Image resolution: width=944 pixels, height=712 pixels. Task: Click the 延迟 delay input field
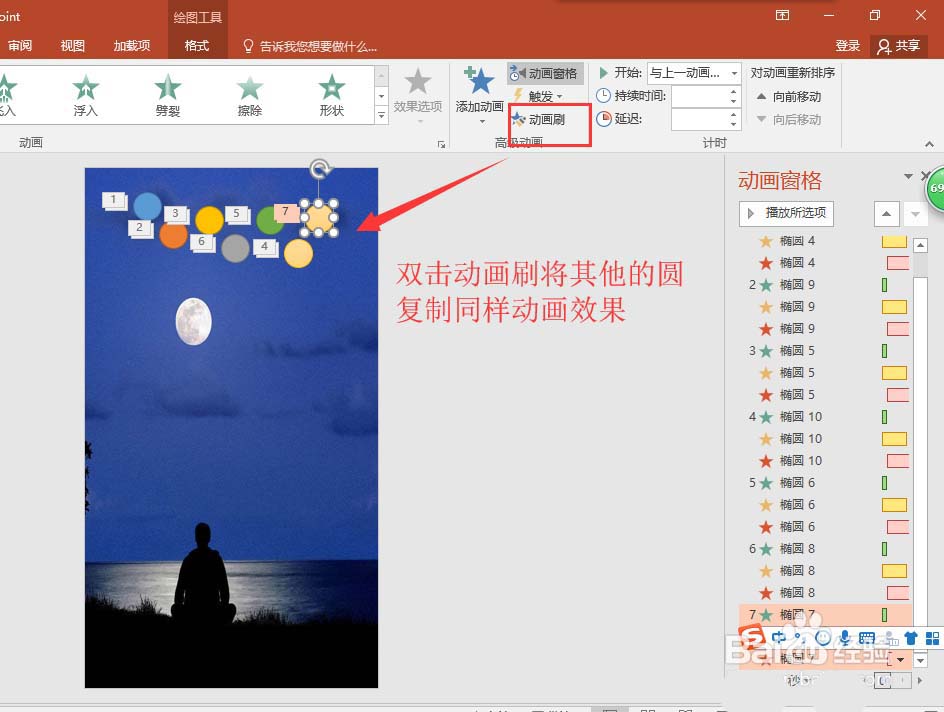coord(699,119)
